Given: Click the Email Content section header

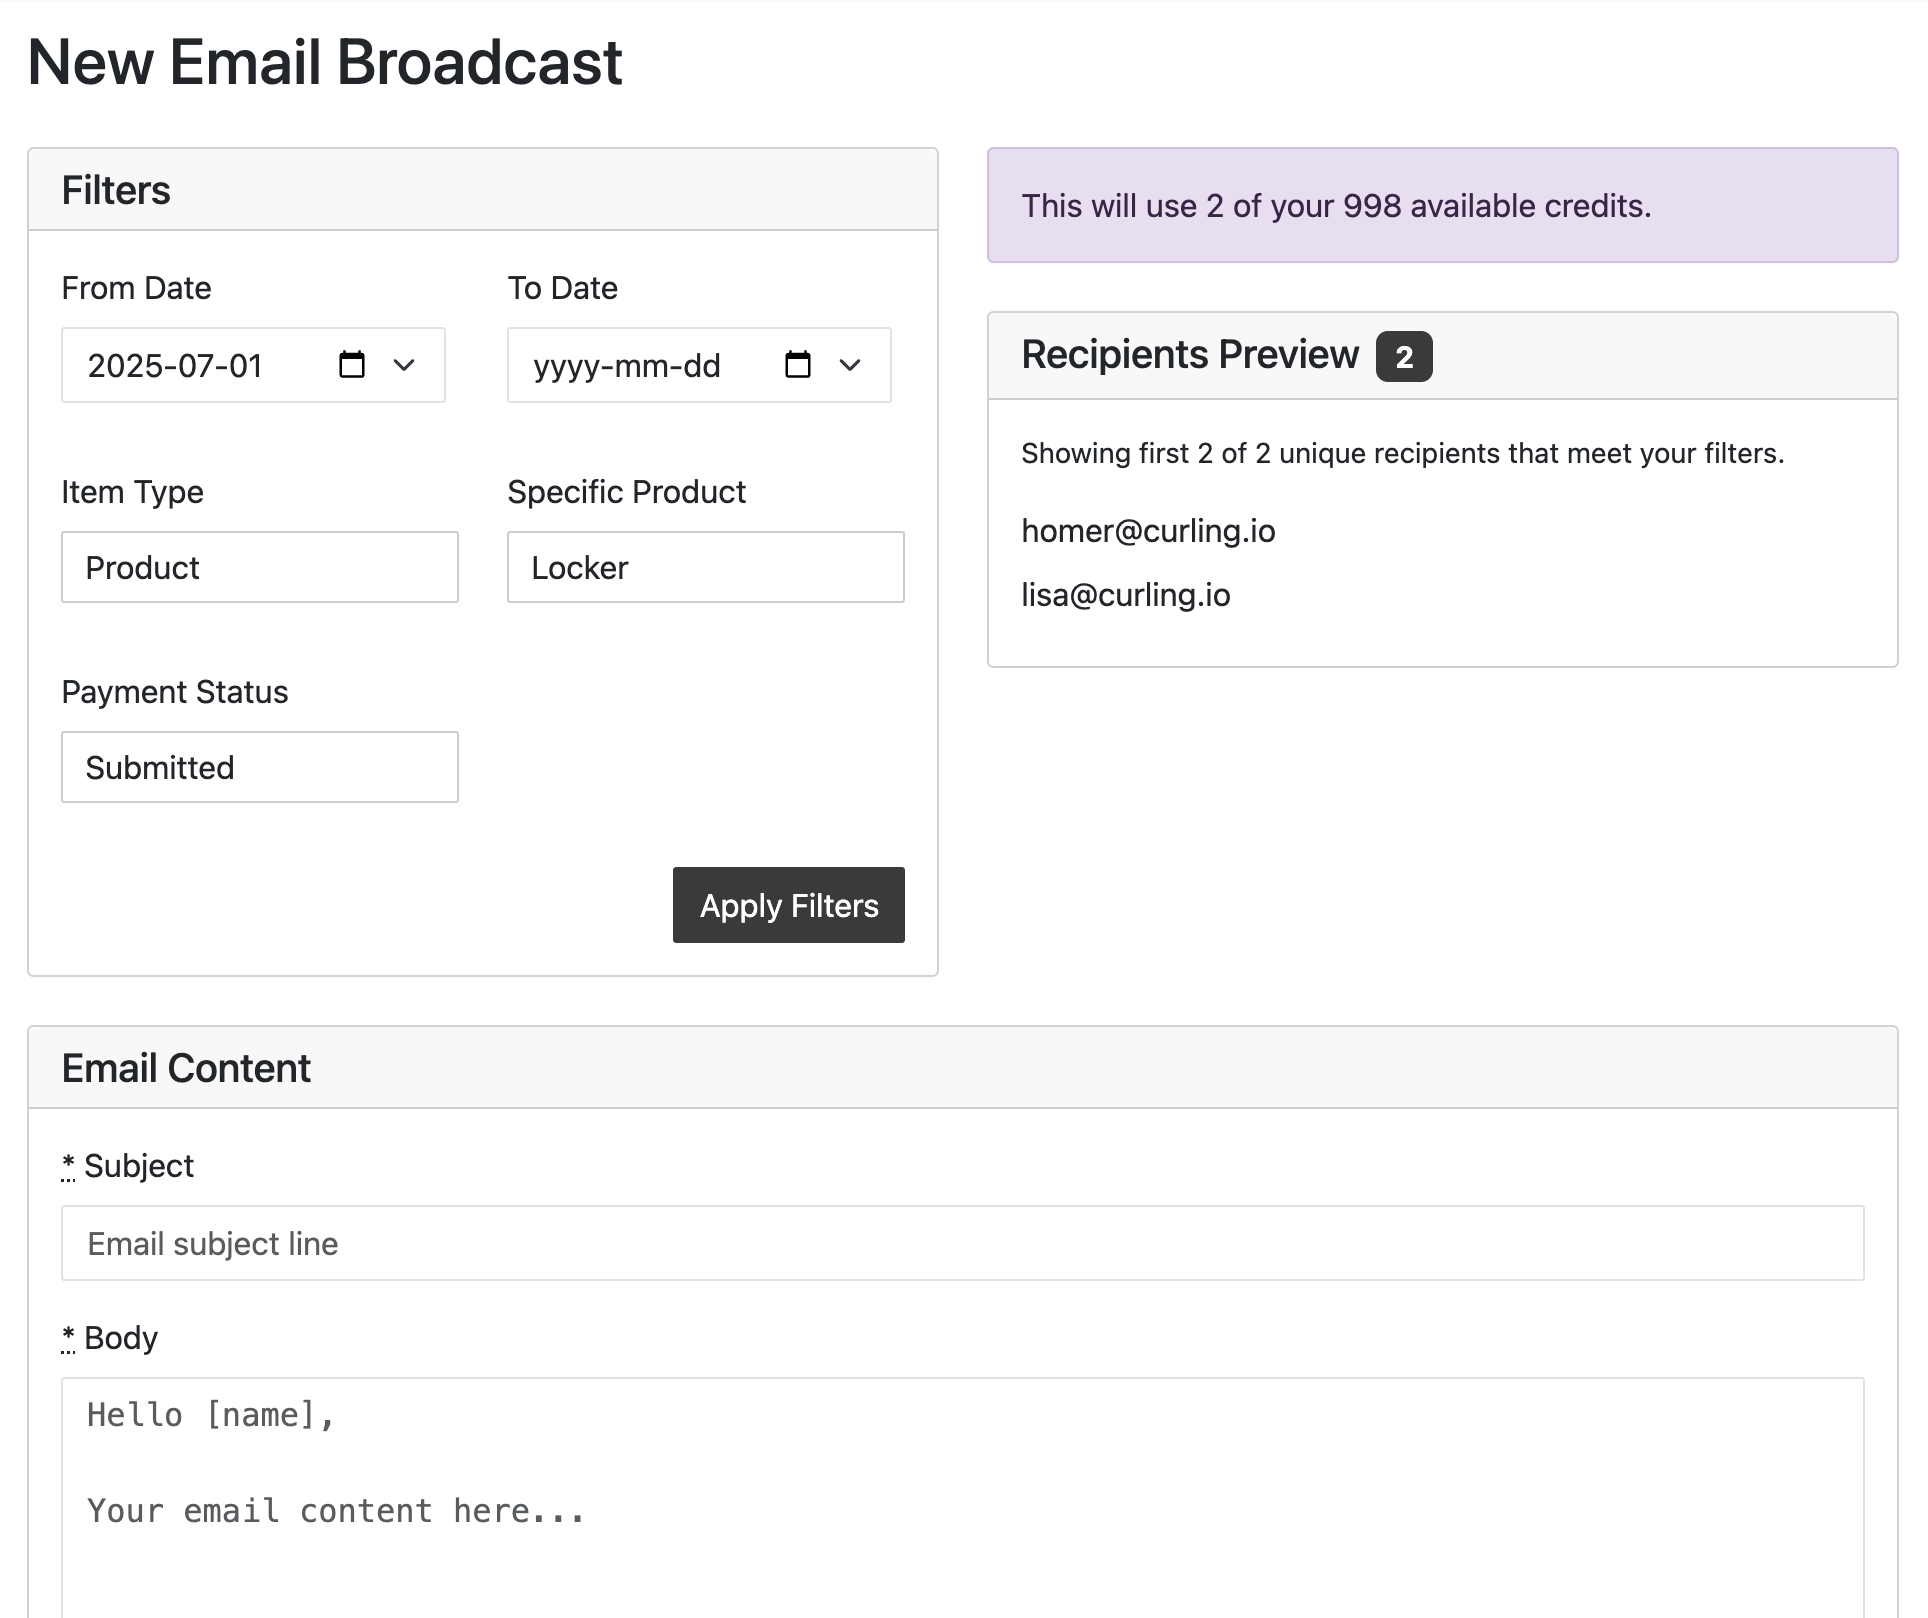Looking at the screenshot, I should click(186, 1067).
